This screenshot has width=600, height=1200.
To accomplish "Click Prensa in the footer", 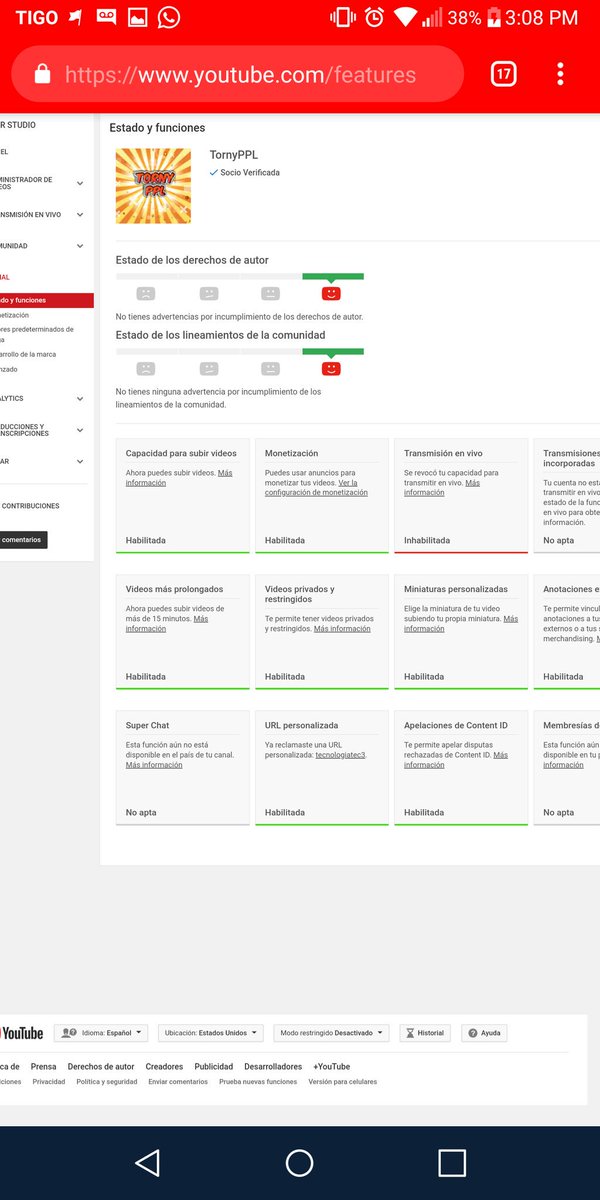I will pos(43,1067).
